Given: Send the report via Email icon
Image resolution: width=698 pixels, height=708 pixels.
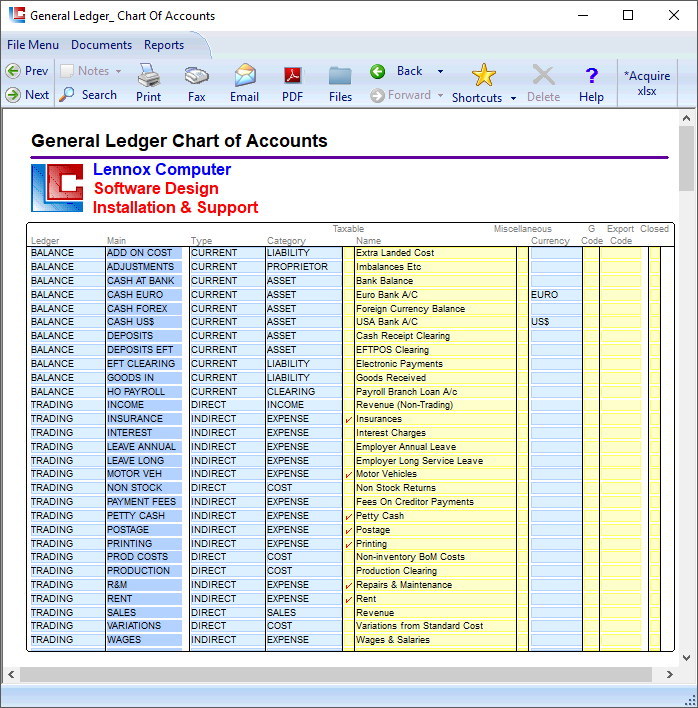Looking at the screenshot, I should [x=244, y=76].
